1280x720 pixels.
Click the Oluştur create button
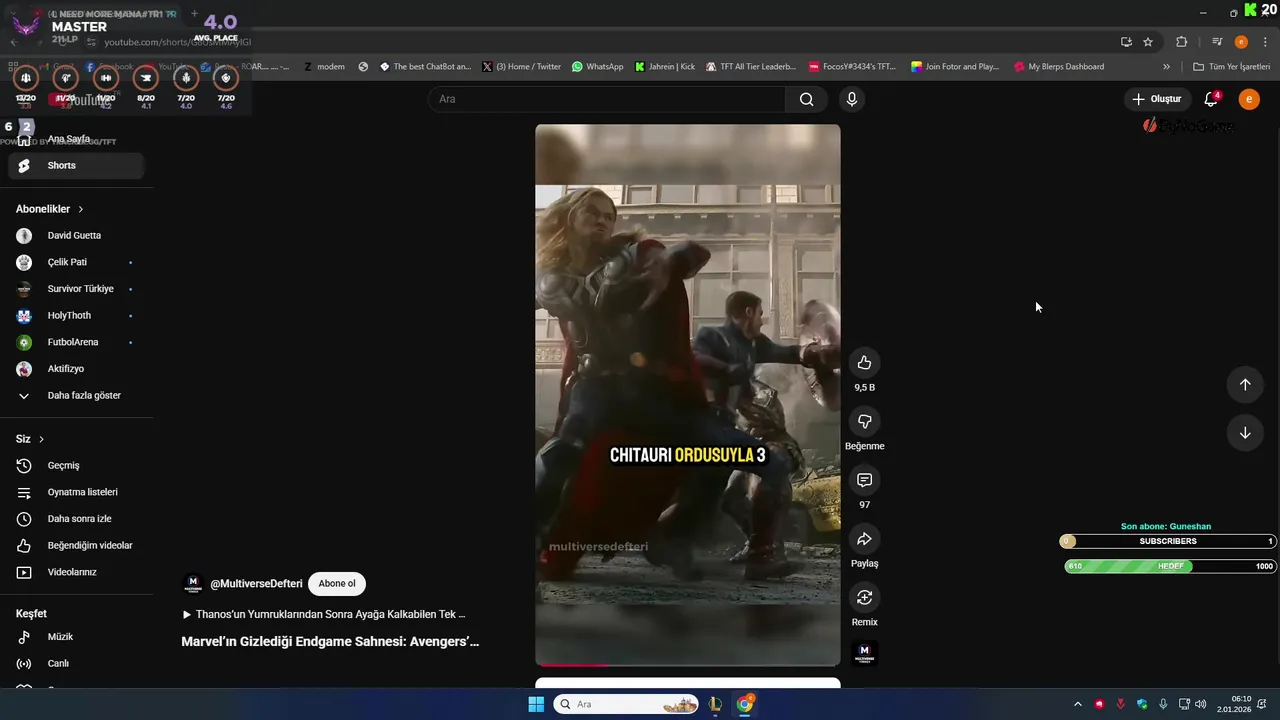1157,99
